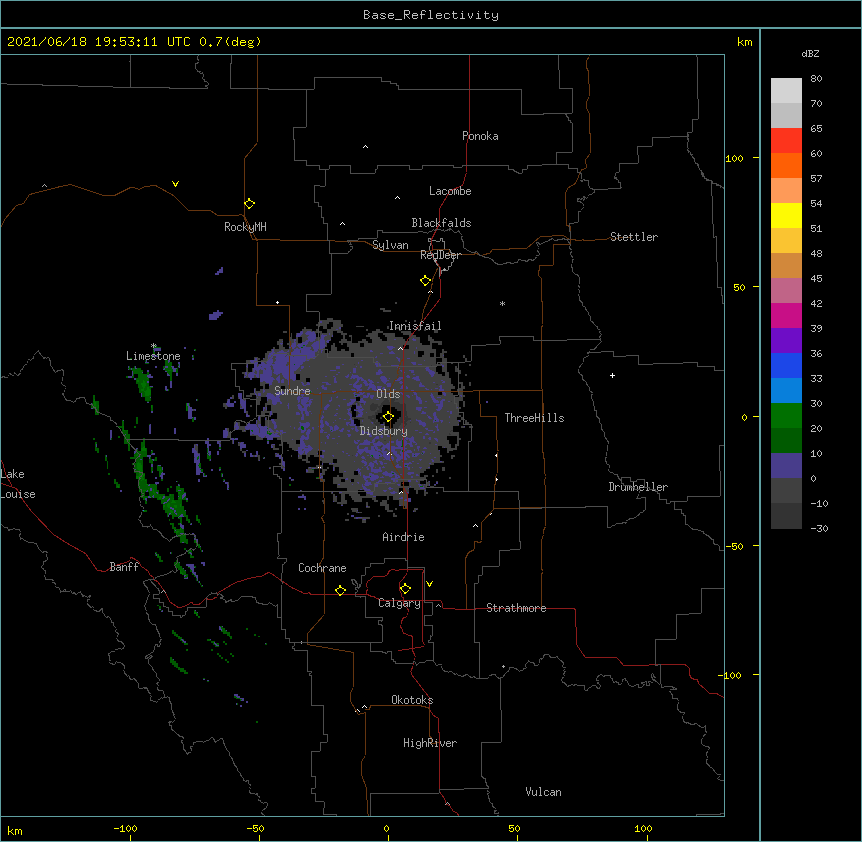Click the Sundre town label

(292, 391)
